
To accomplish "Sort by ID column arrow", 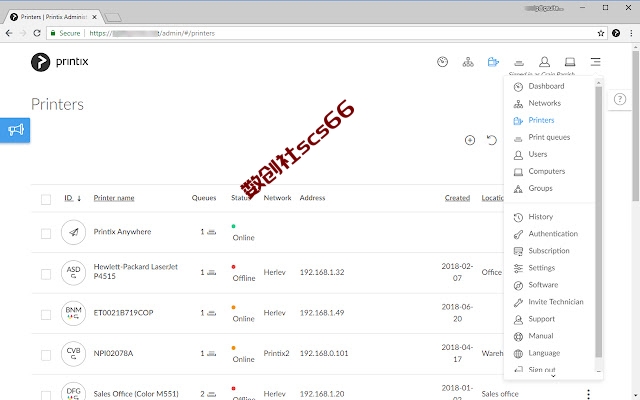I will 79,198.
